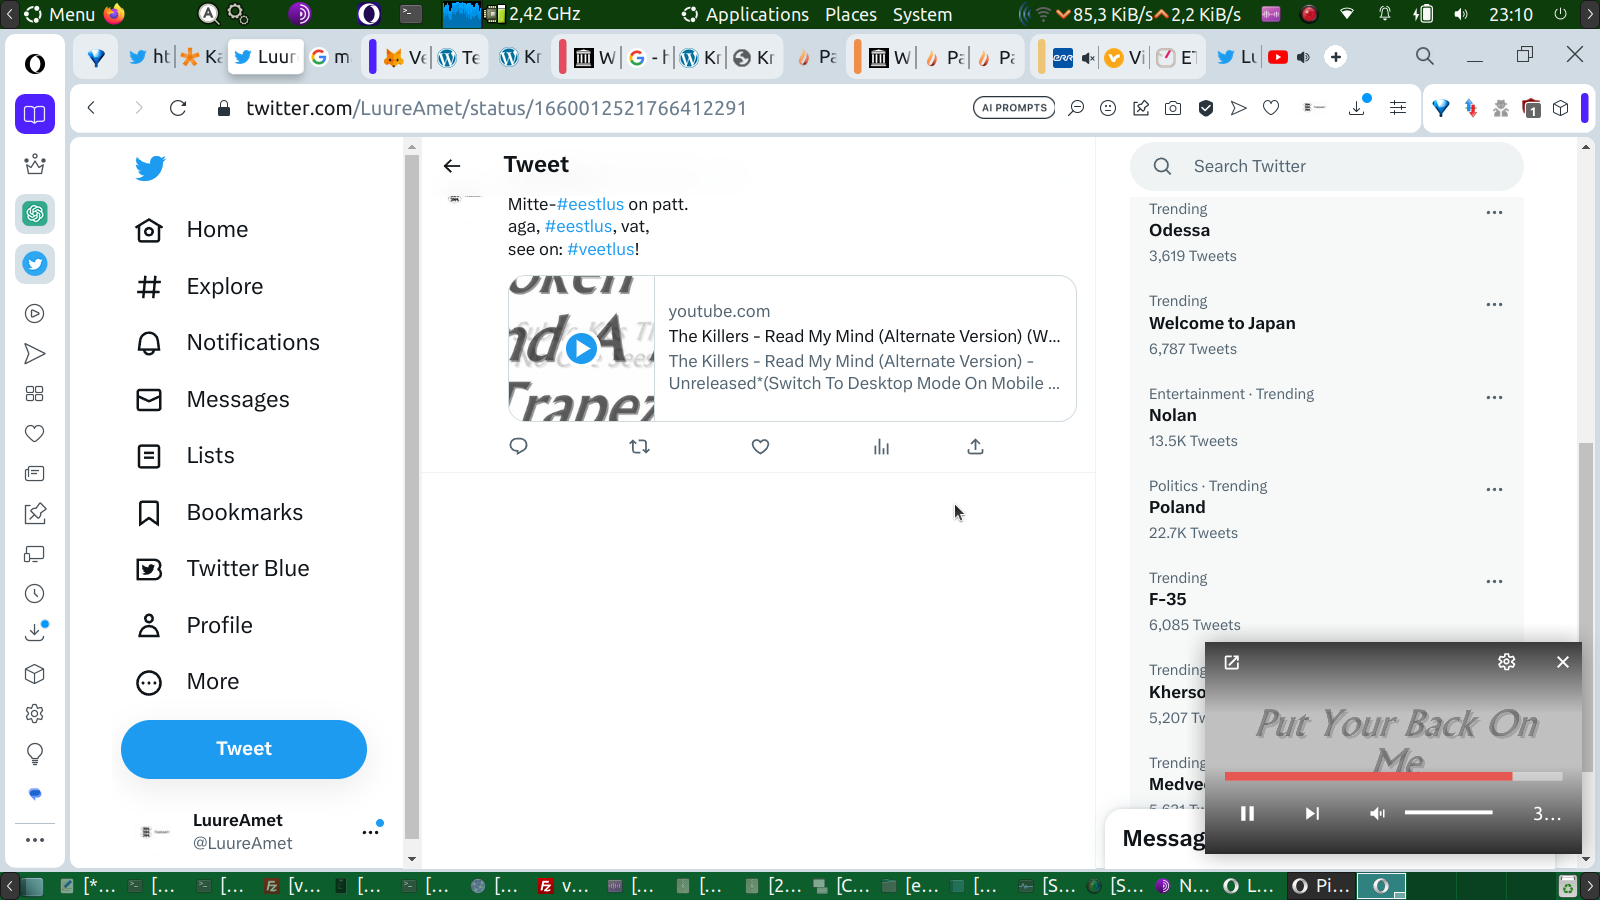Open the downloads icon in the Opera sidebar
This screenshot has width=1600, height=900.
pos(36,632)
